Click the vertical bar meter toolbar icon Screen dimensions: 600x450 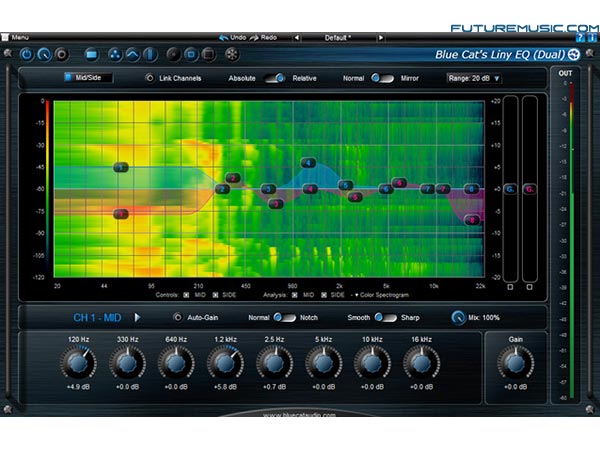(x=150, y=55)
